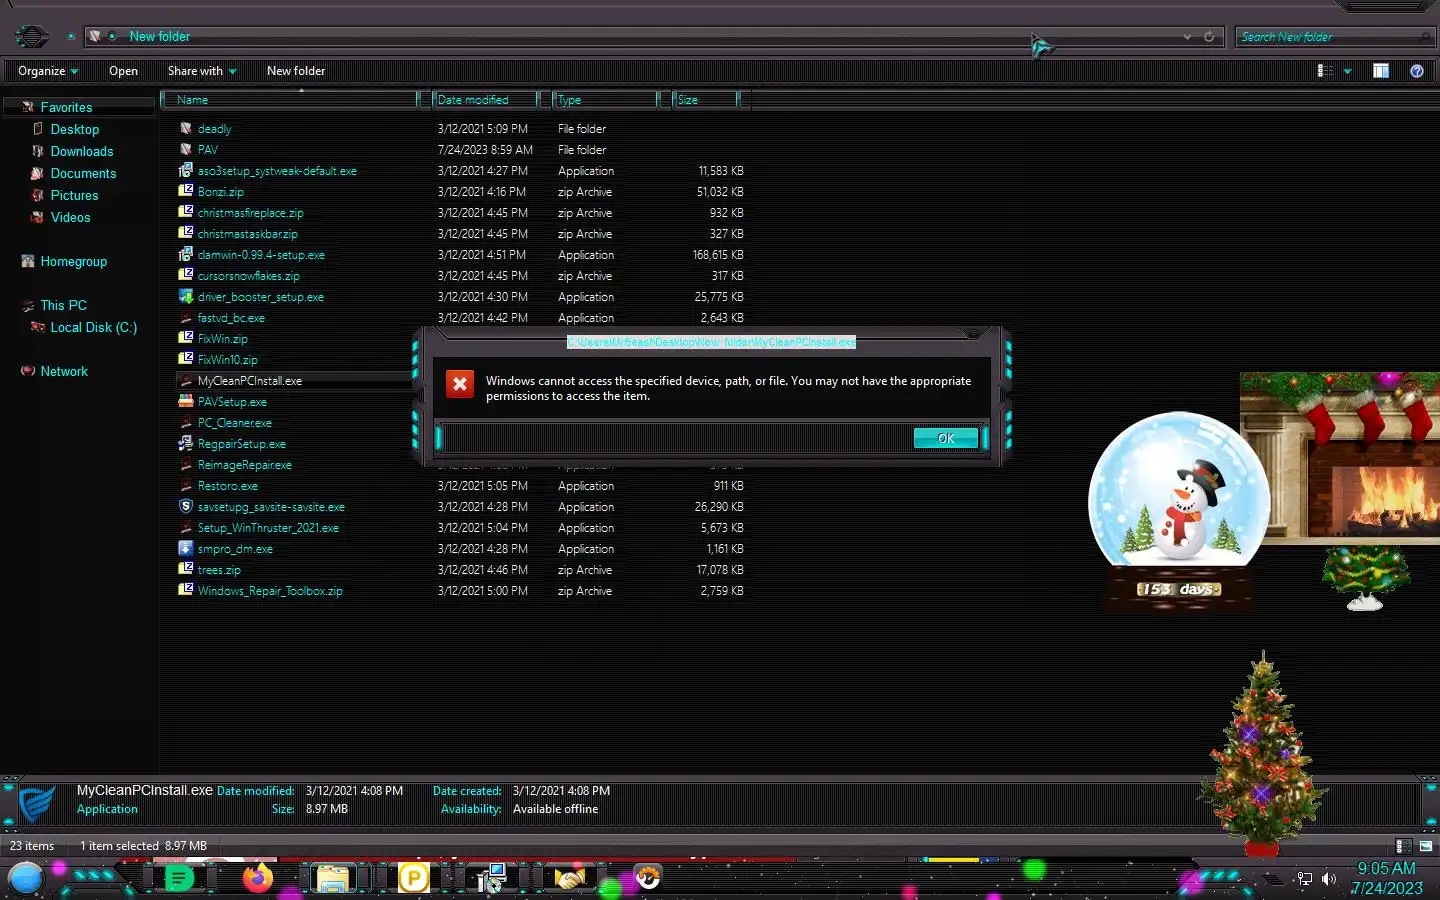
Task: Select the deadly folder icon
Action: [x=185, y=128]
